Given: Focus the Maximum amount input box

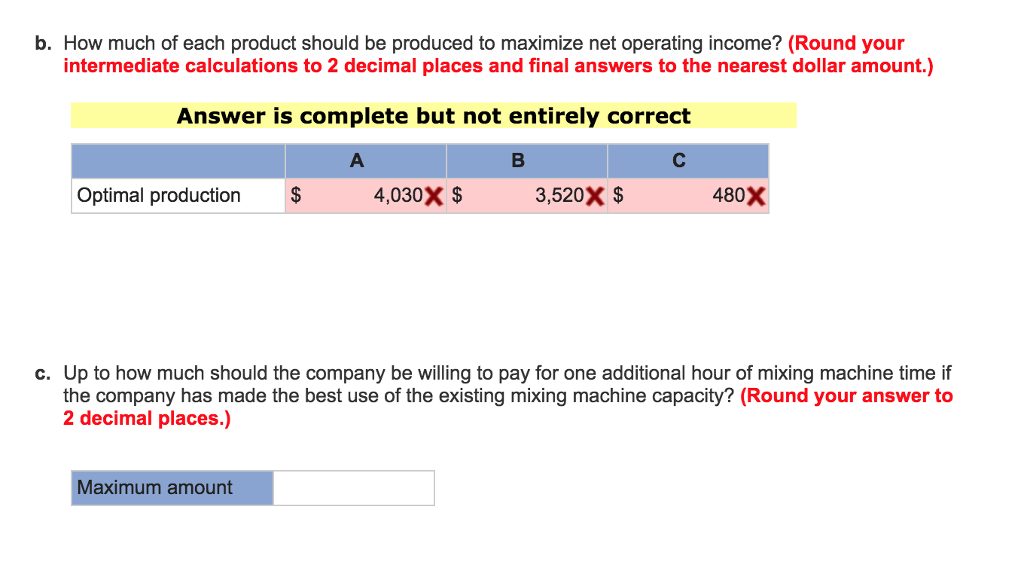Looking at the screenshot, I should coord(353,488).
